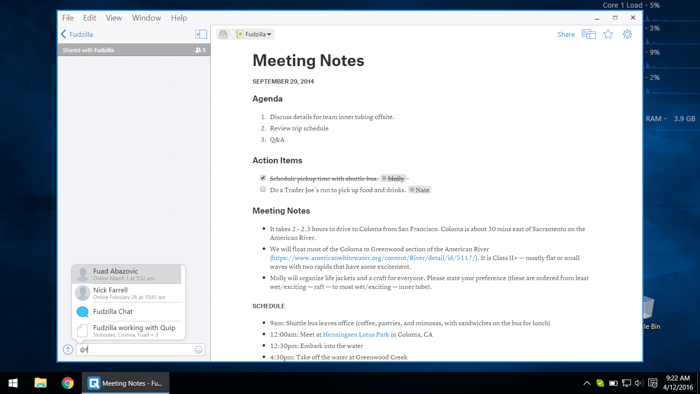Click the date September 29, 2014
The width and height of the screenshot is (700, 394).
click(283, 81)
